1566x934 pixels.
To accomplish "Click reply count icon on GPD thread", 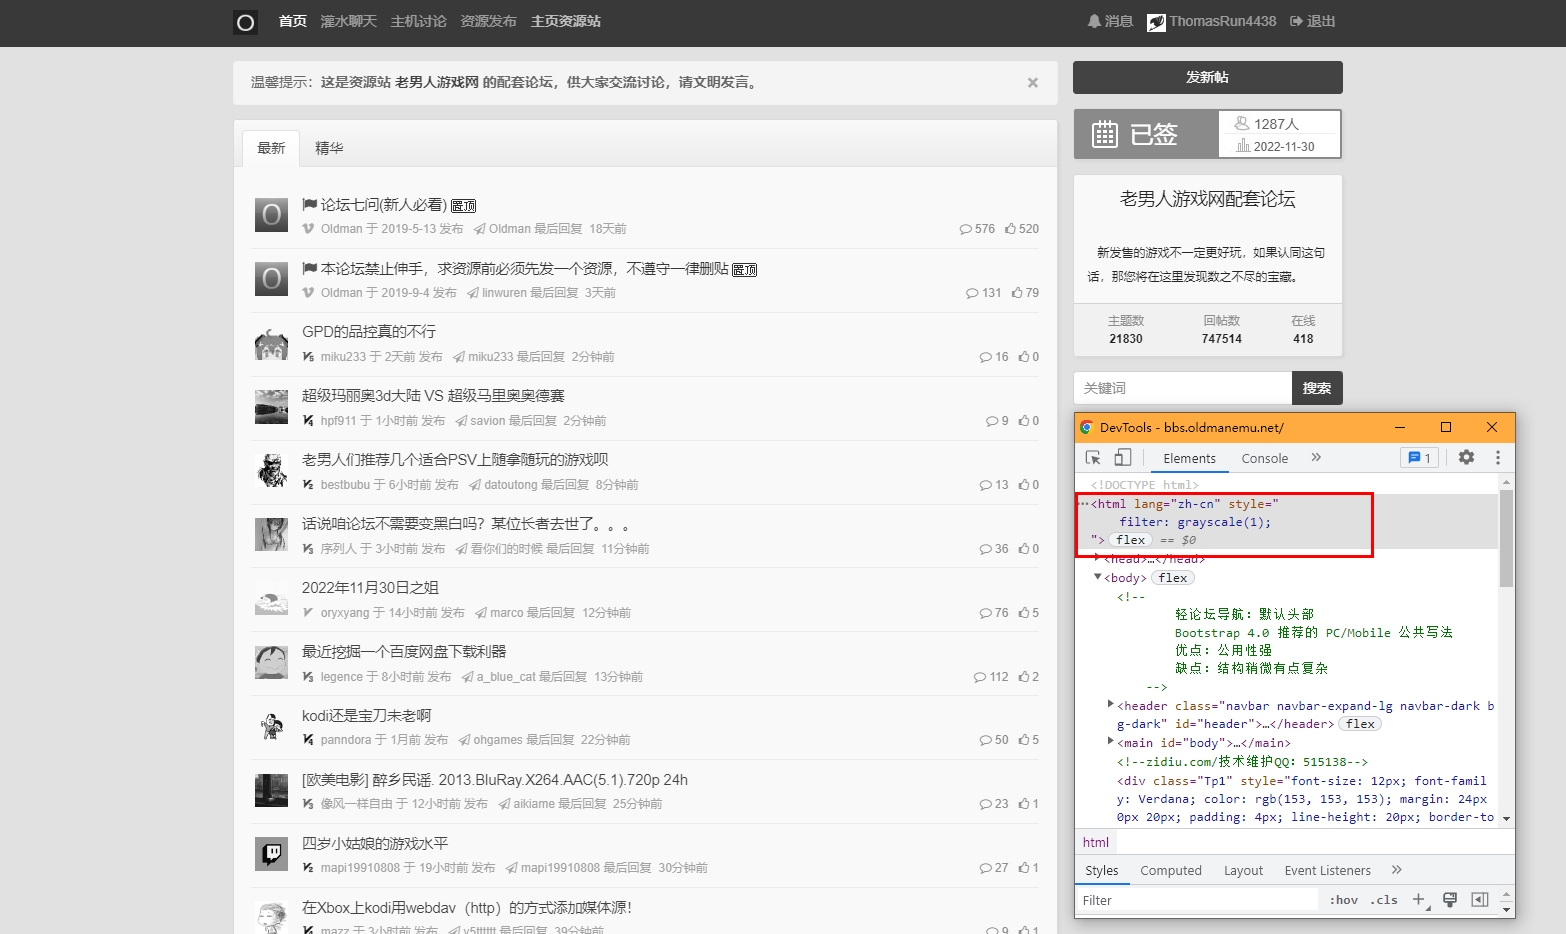I will click(x=986, y=357).
